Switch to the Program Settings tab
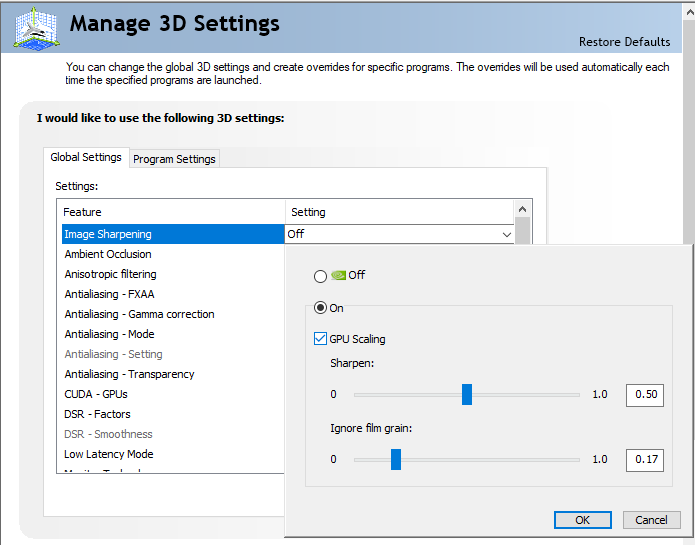 [174, 159]
